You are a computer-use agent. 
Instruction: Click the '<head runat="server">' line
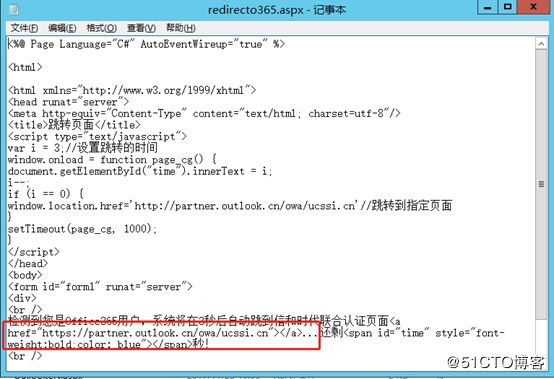coord(69,102)
